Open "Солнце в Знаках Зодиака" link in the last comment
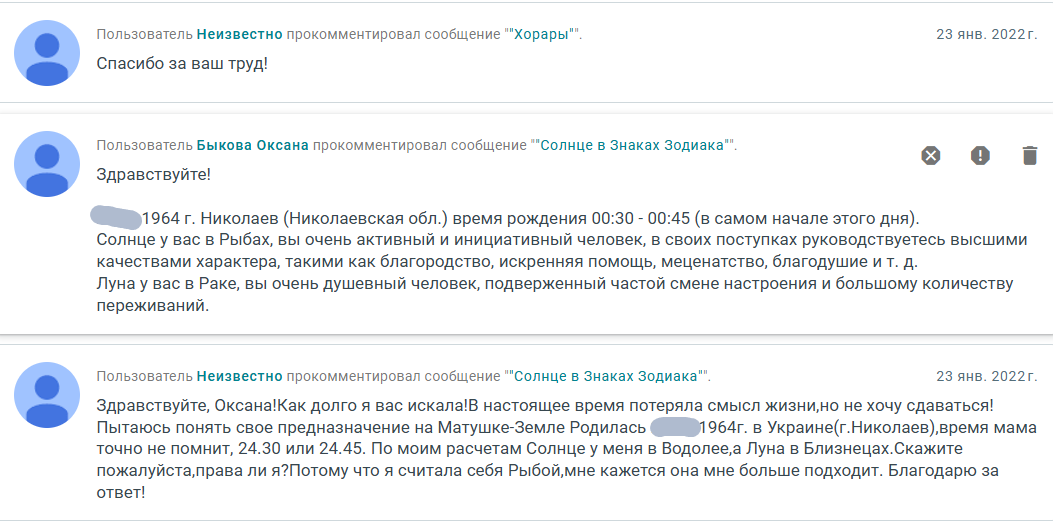The height and width of the screenshot is (525, 1053). (x=606, y=377)
